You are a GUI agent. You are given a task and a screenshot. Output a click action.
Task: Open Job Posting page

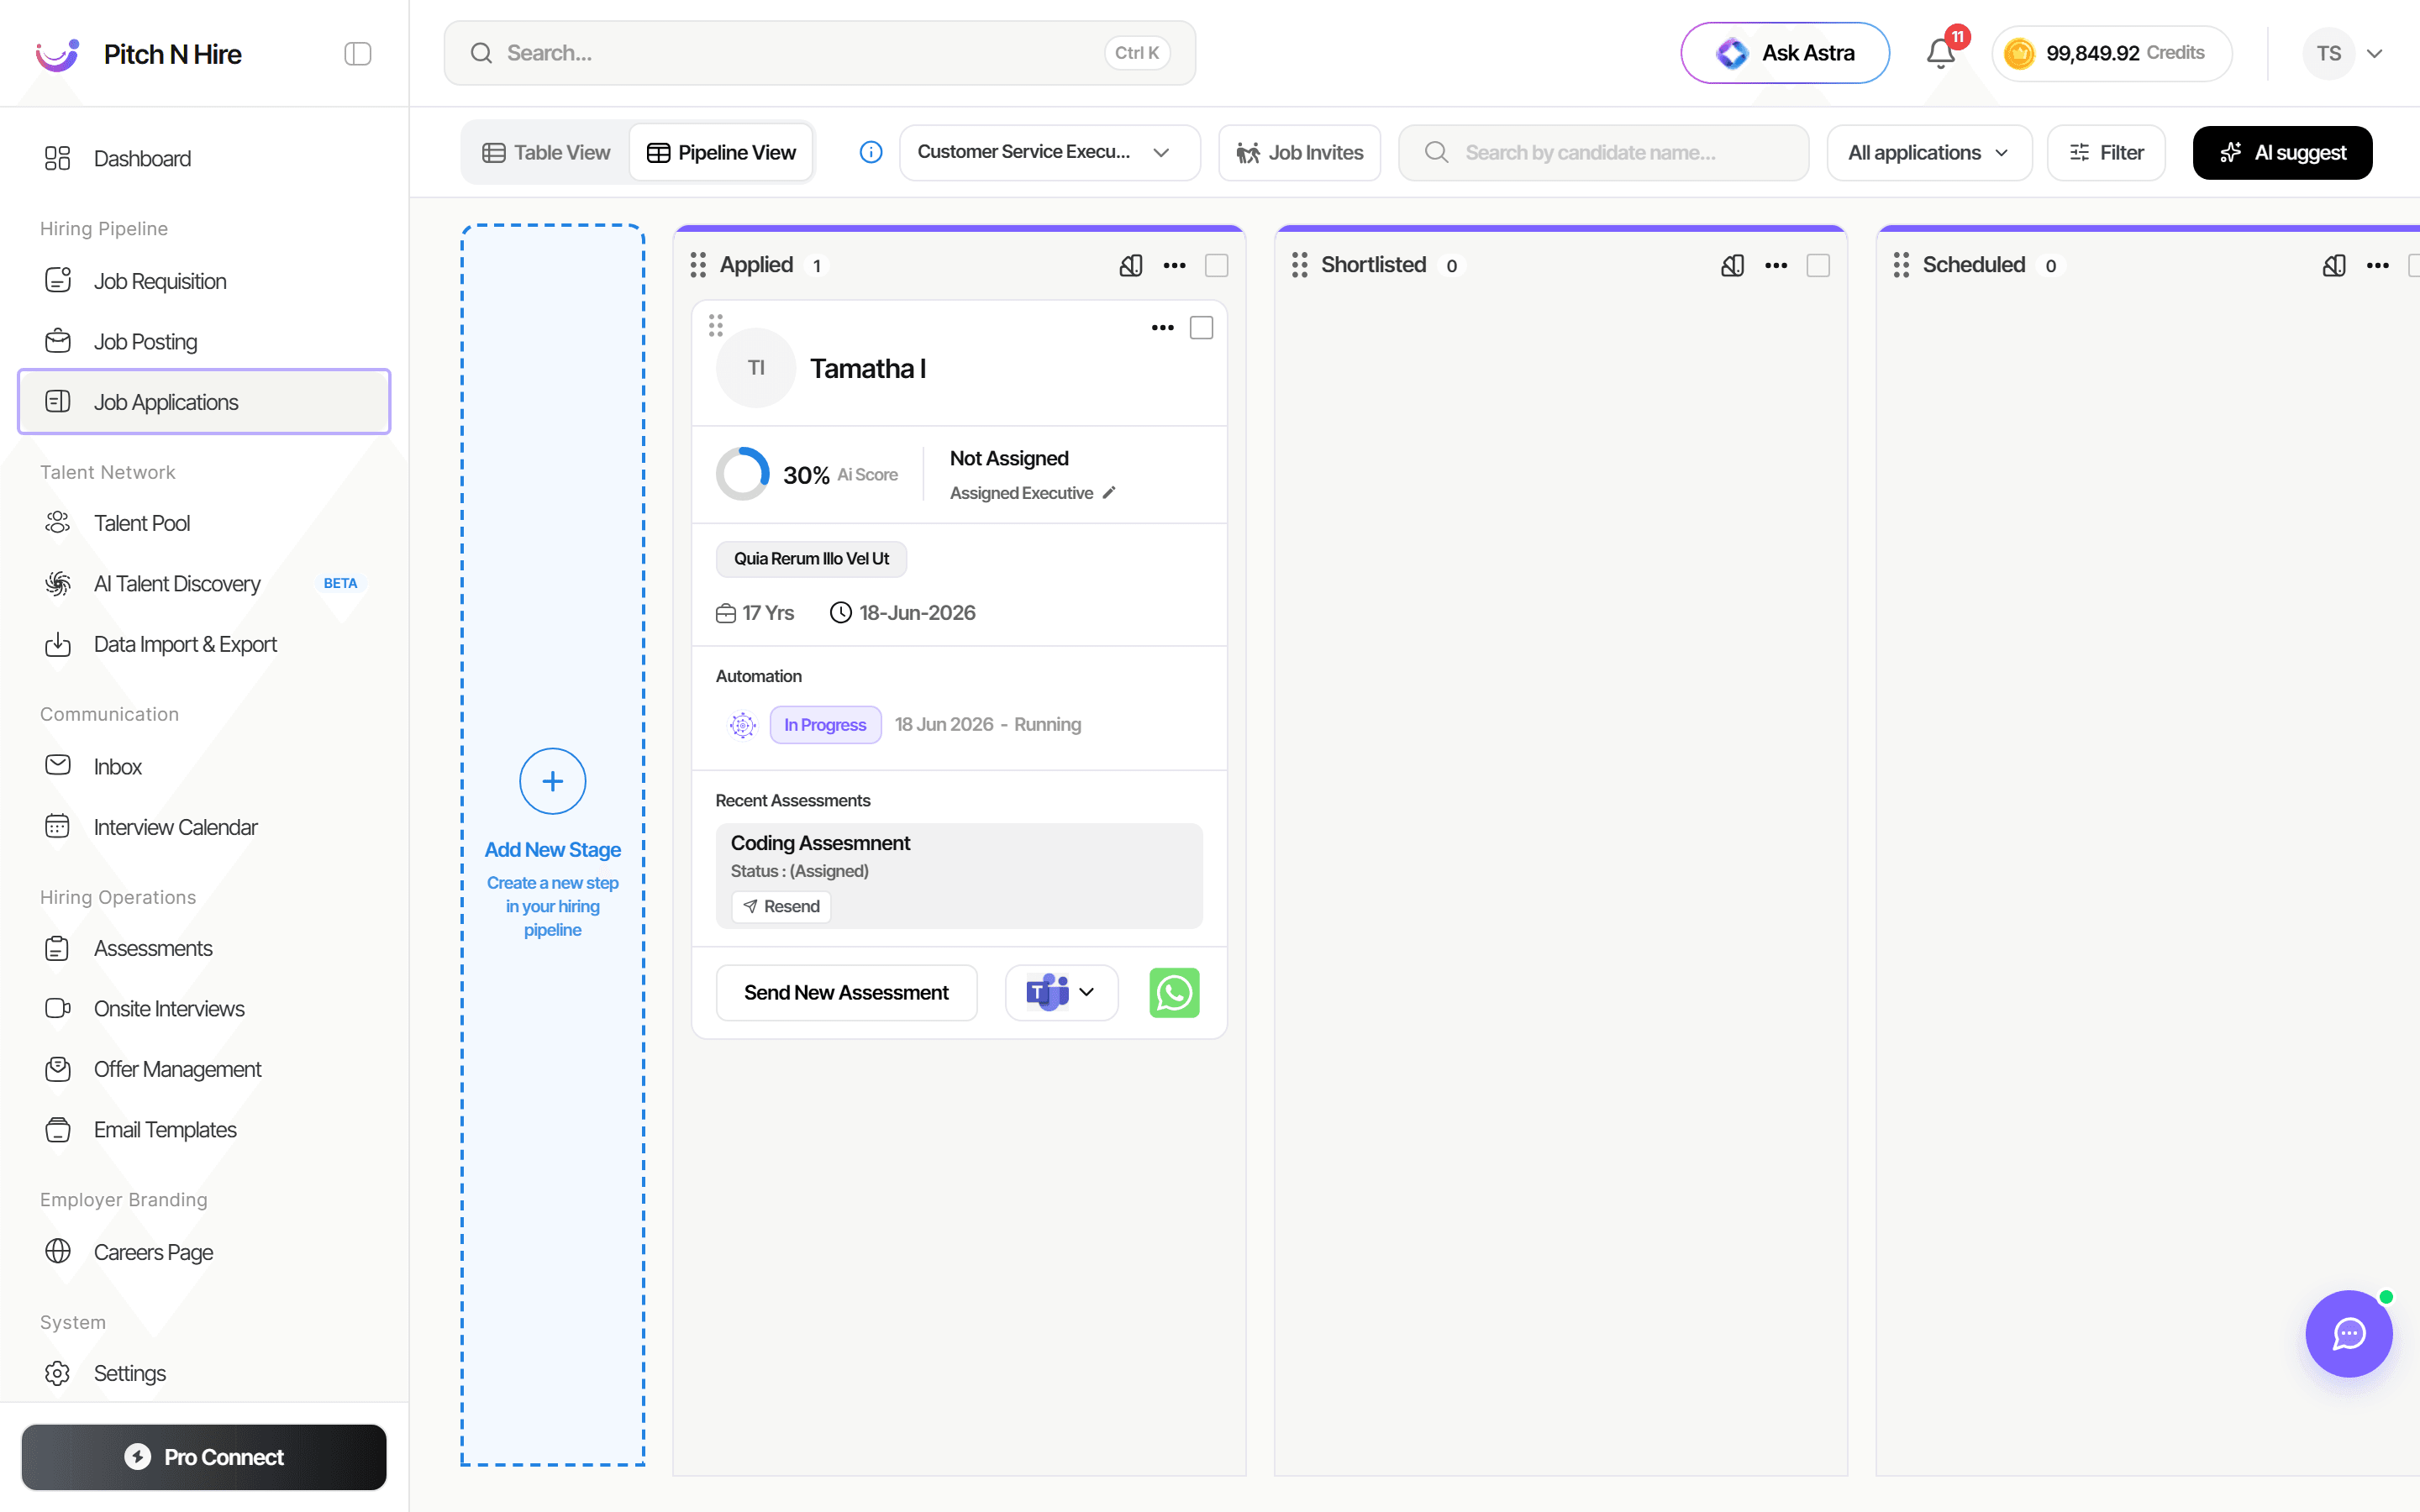pos(204,341)
